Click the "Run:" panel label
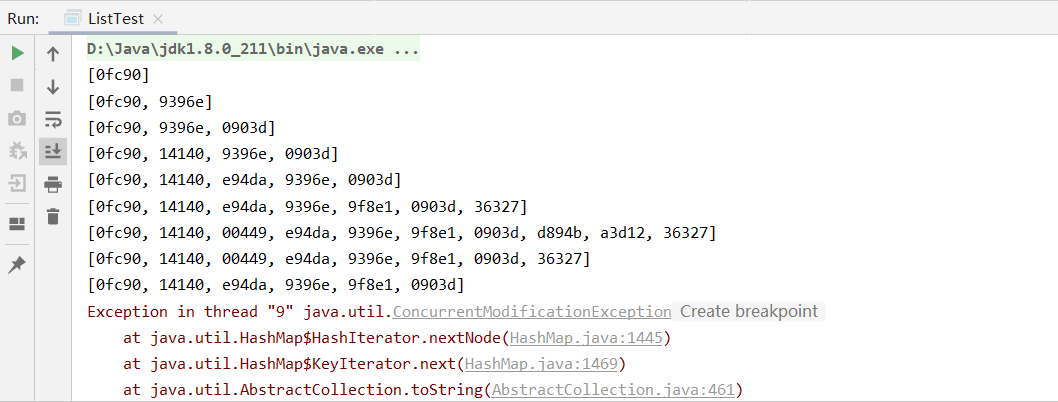Image resolution: width=1058 pixels, height=402 pixels. 24,19
